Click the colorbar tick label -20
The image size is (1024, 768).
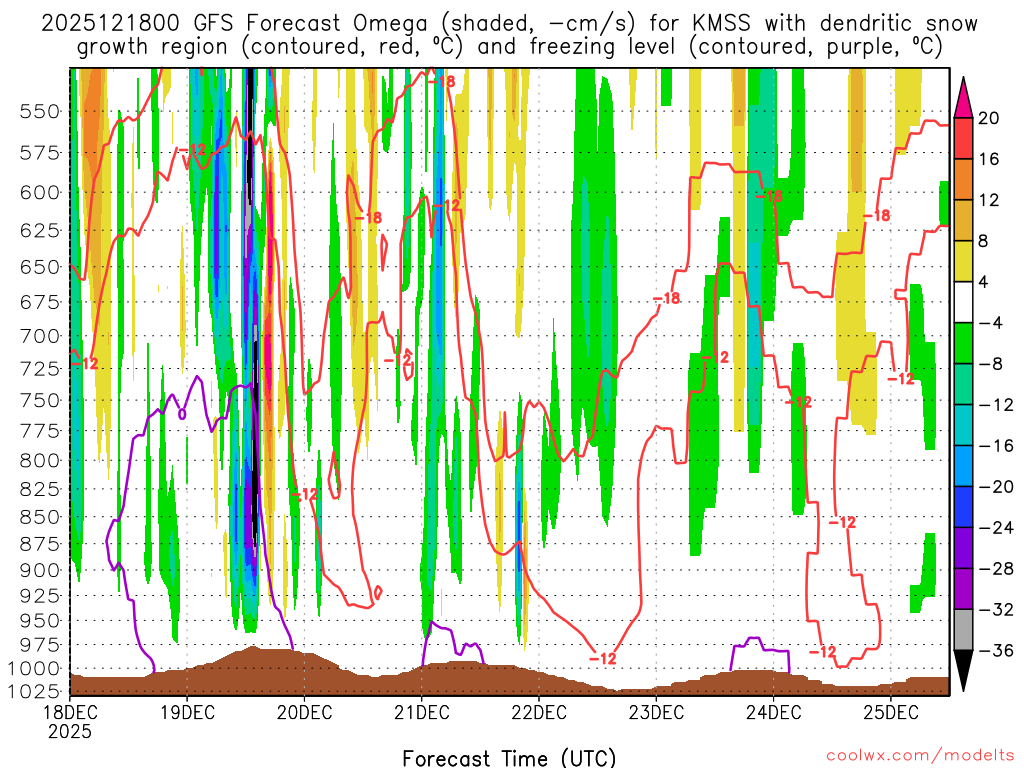996,487
